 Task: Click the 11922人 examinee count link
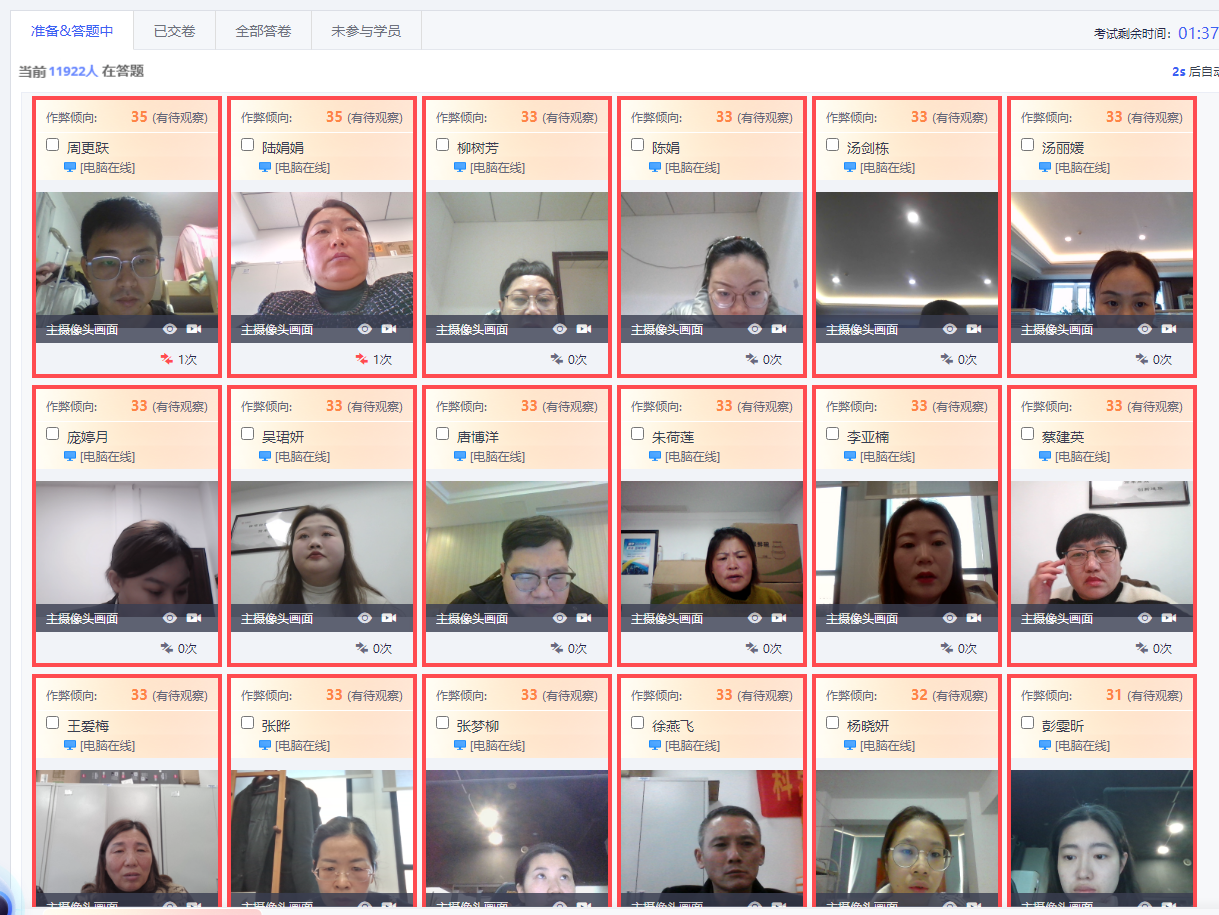click(x=73, y=72)
